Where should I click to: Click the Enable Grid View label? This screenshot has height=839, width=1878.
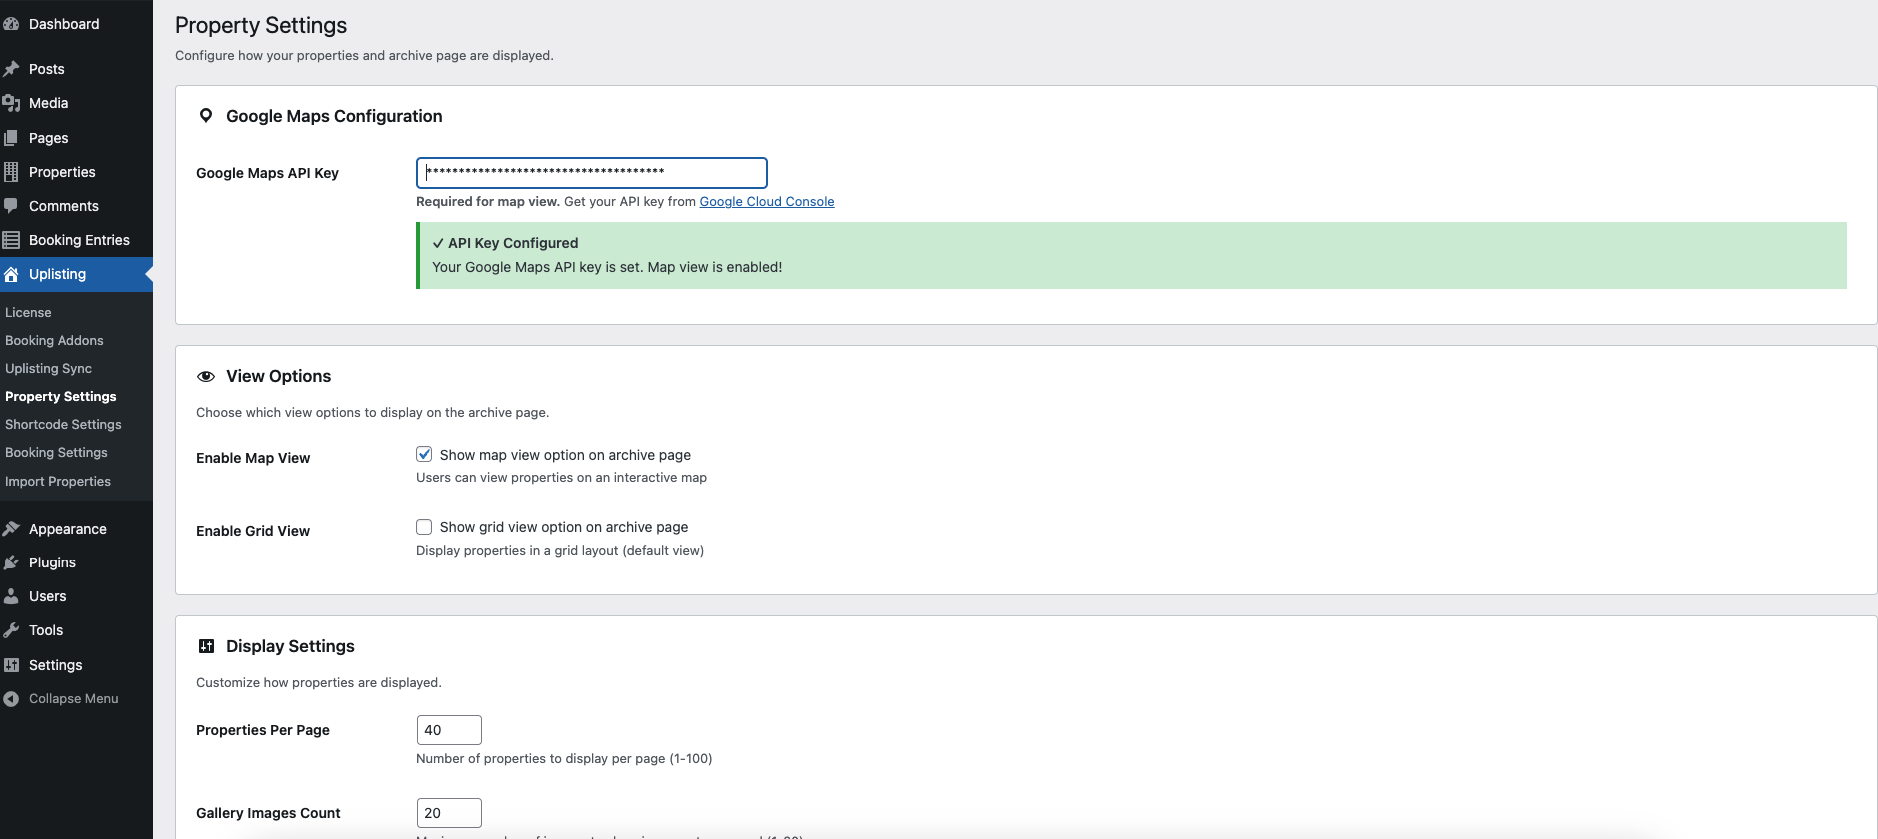coord(253,531)
